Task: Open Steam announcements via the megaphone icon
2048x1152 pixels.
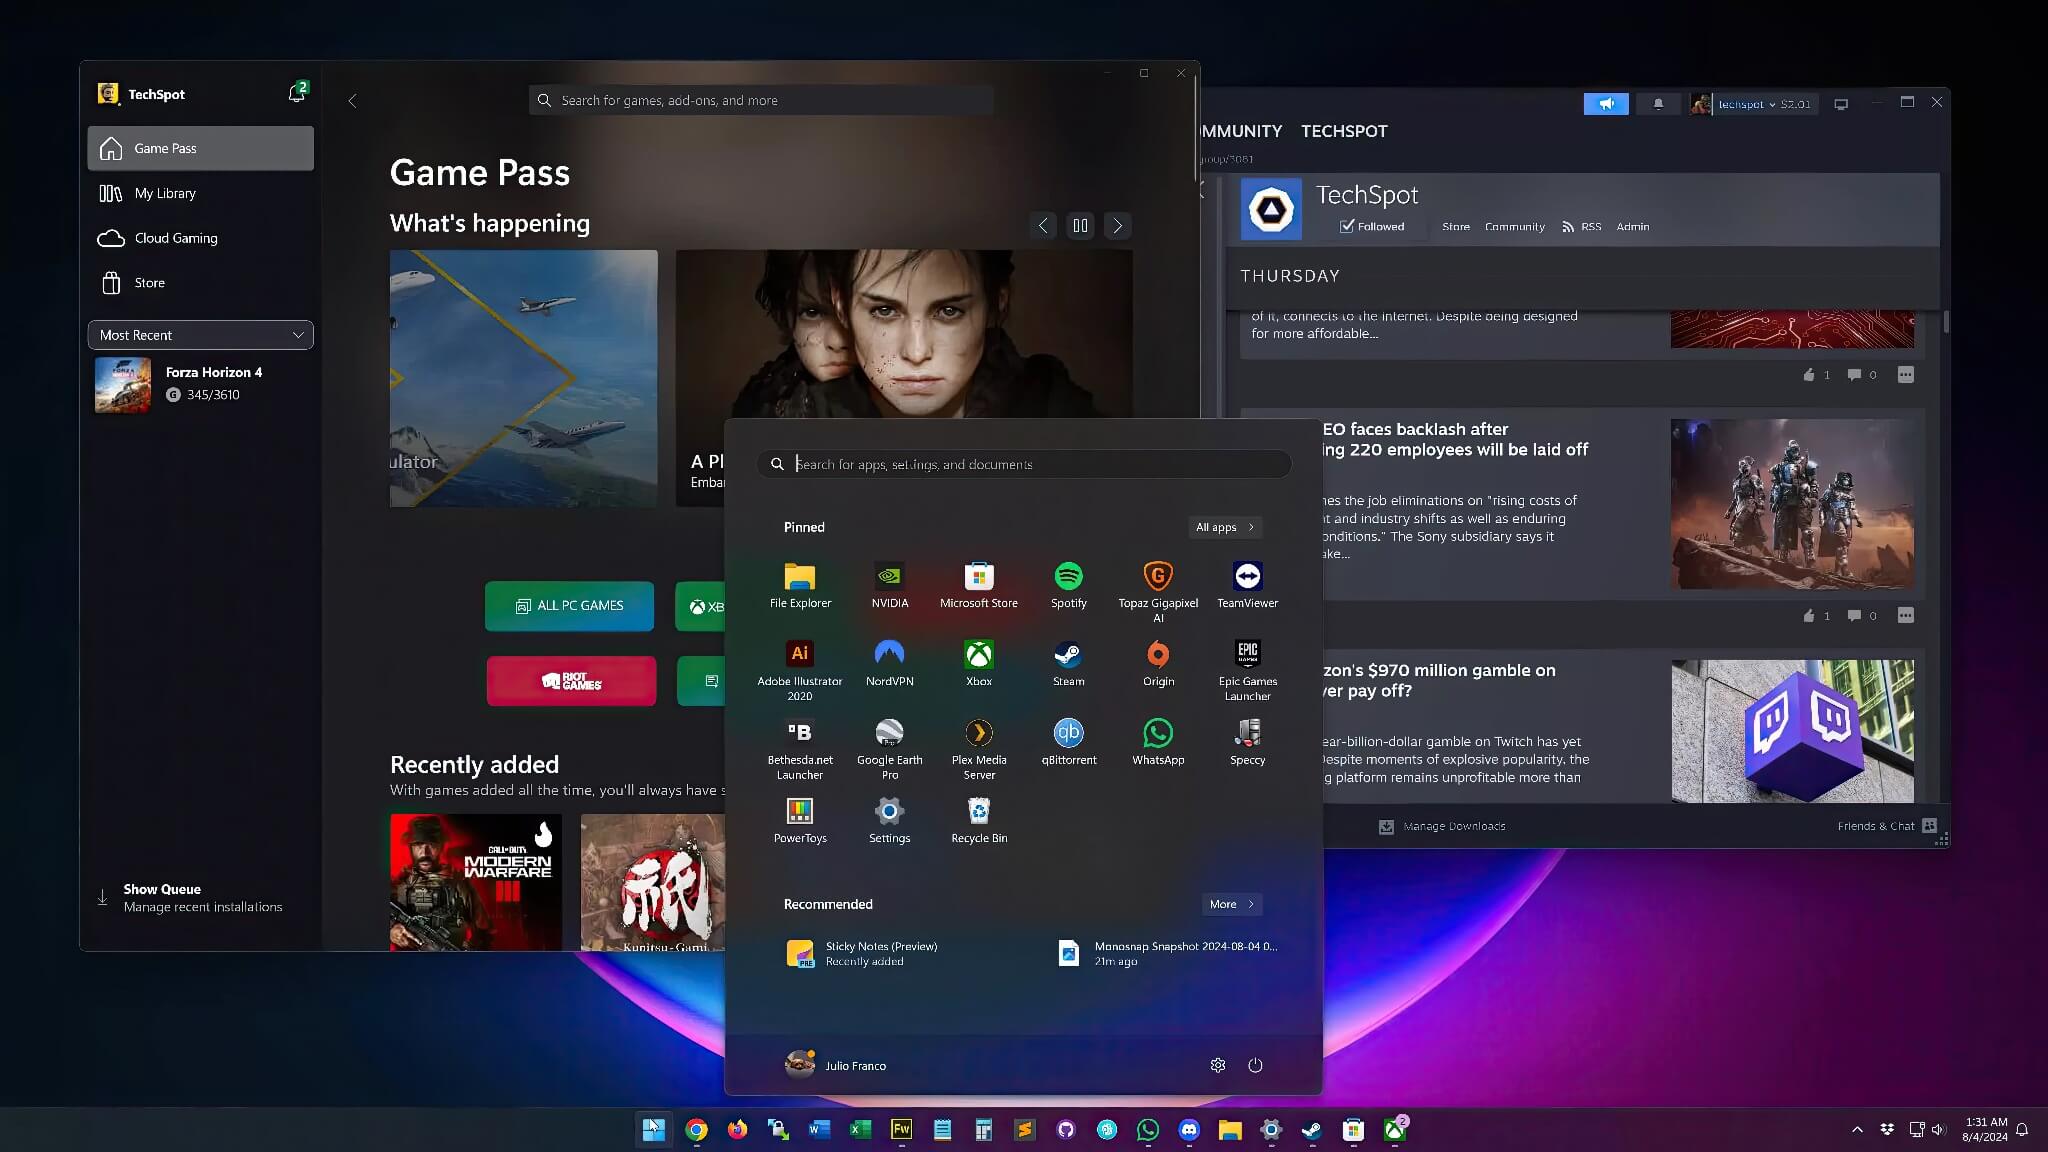Action: pyautogui.click(x=1607, y=103)
